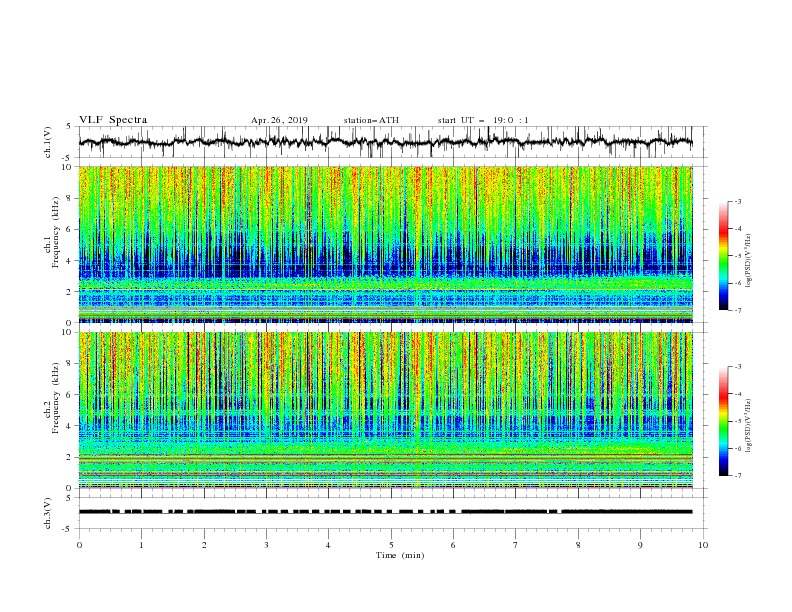Click the ch.1 spectrogram color scale bar
792x612 pixels.
click(723, 256)
